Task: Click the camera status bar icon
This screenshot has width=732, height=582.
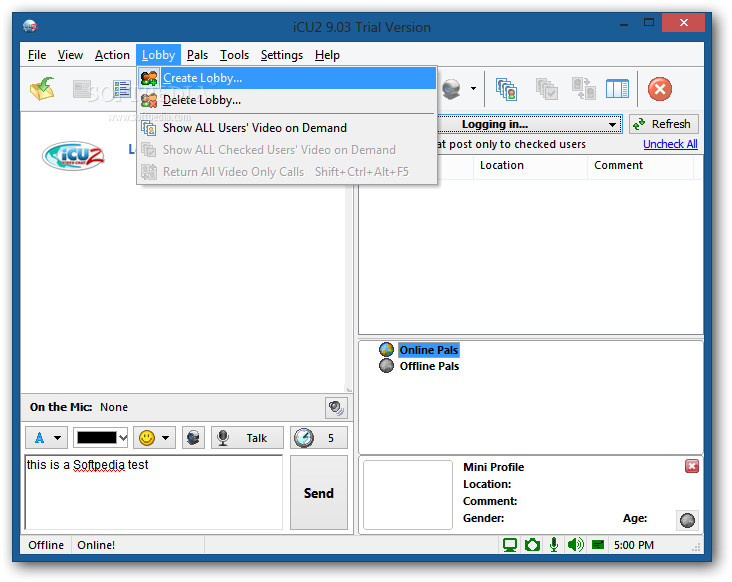Action: pos(532,545)
